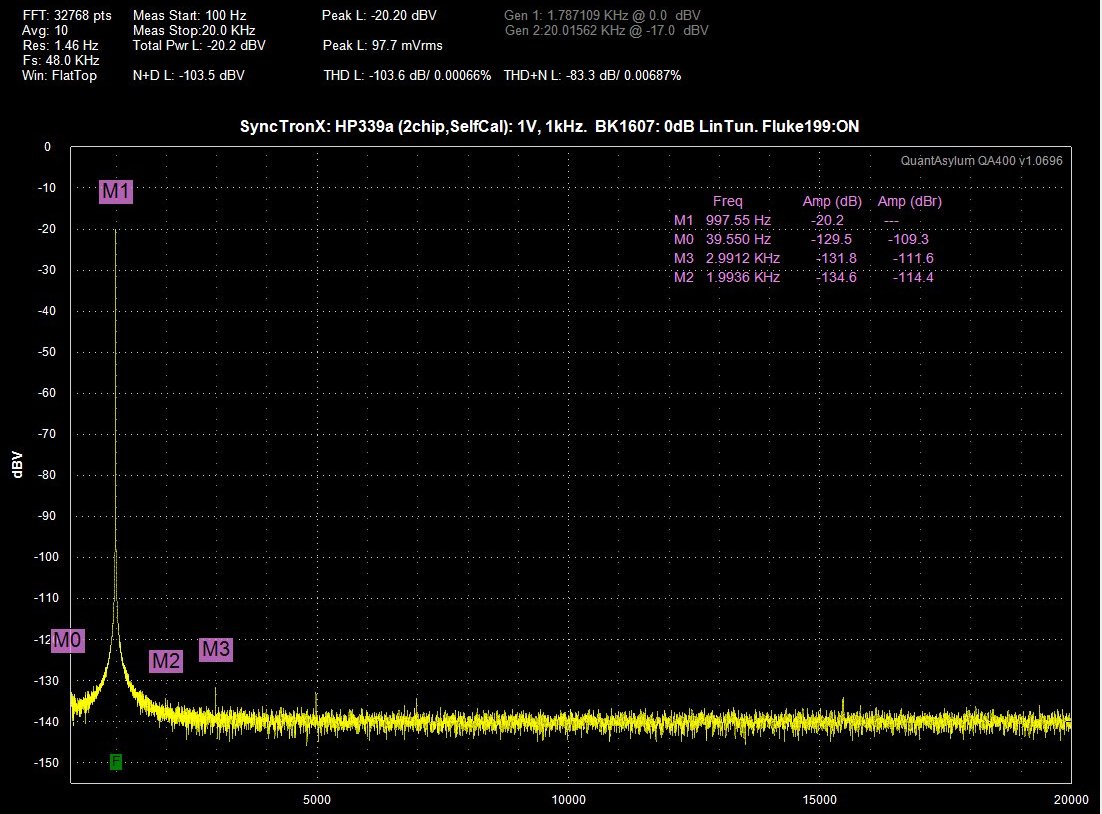Click M3 amplitude -131.8 in table
This screenshot has width=1102, height=814.
pyautogui.click(x=836, y=259)
